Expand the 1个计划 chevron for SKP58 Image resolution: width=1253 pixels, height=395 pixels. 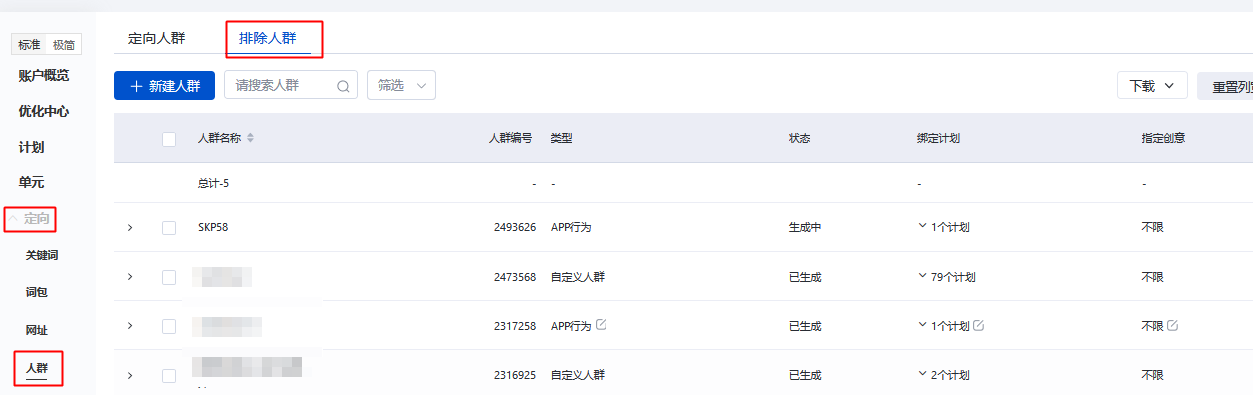[922, 226]
